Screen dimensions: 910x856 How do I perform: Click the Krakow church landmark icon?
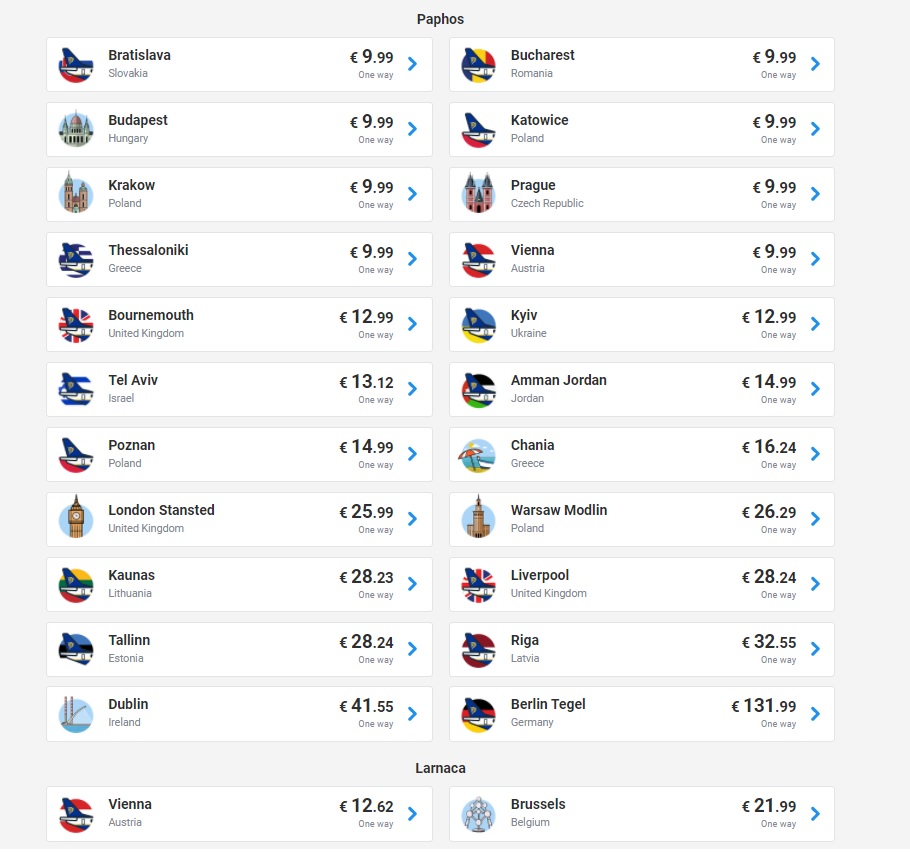click(x=76, y=193)
